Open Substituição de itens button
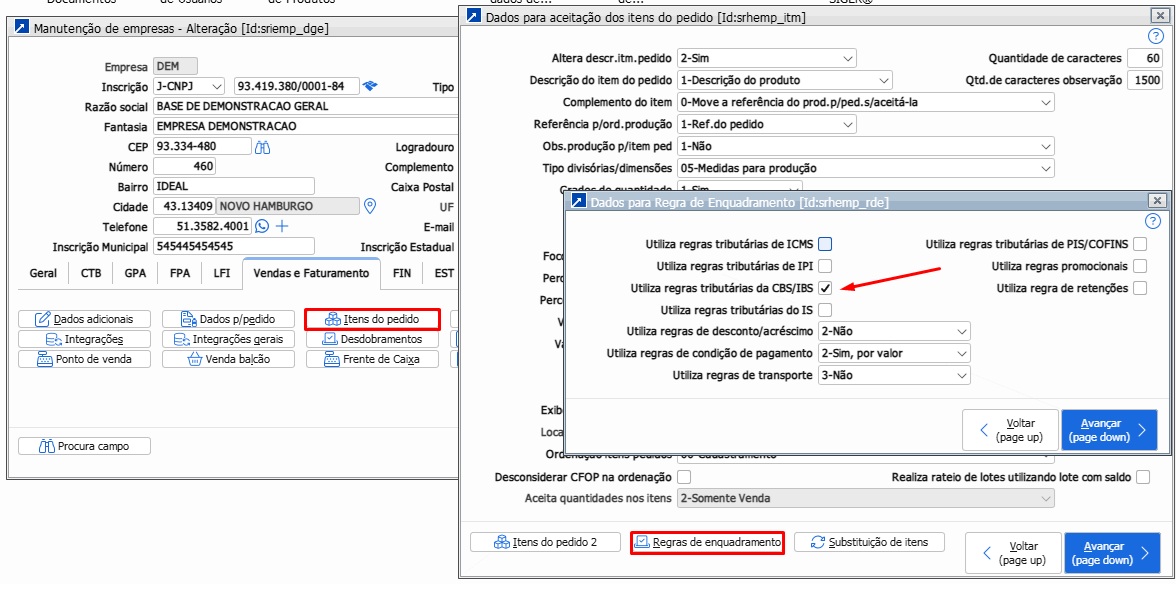 [x=869, y=542]
